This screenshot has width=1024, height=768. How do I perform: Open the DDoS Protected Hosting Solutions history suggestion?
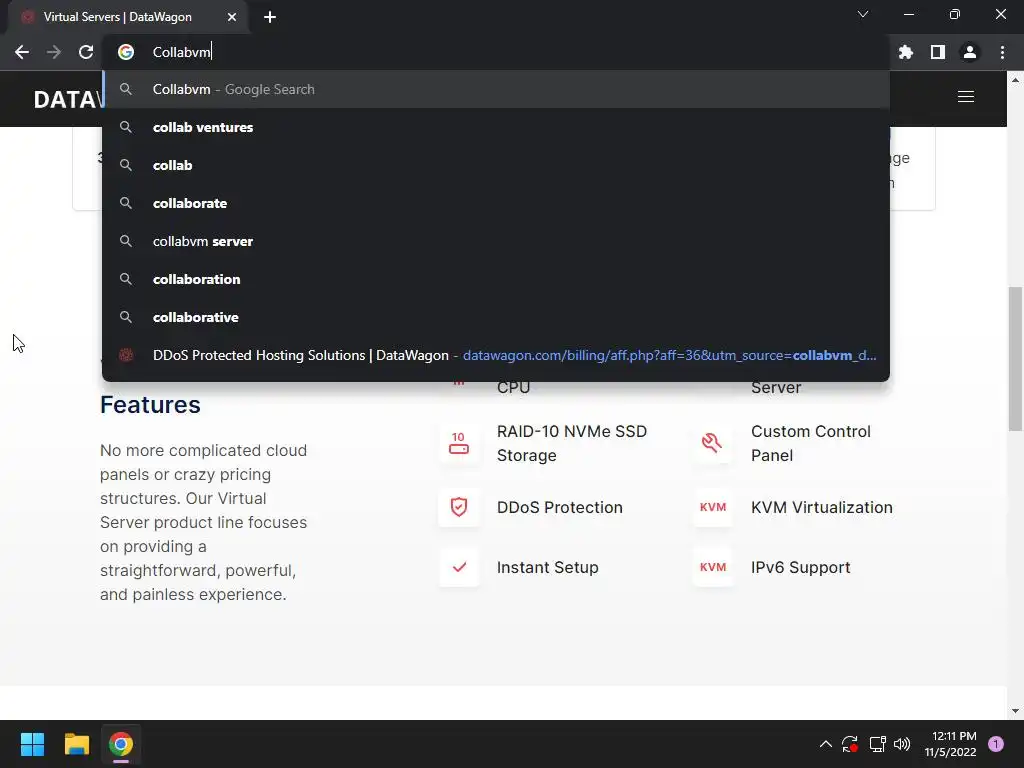click(496, 355)
